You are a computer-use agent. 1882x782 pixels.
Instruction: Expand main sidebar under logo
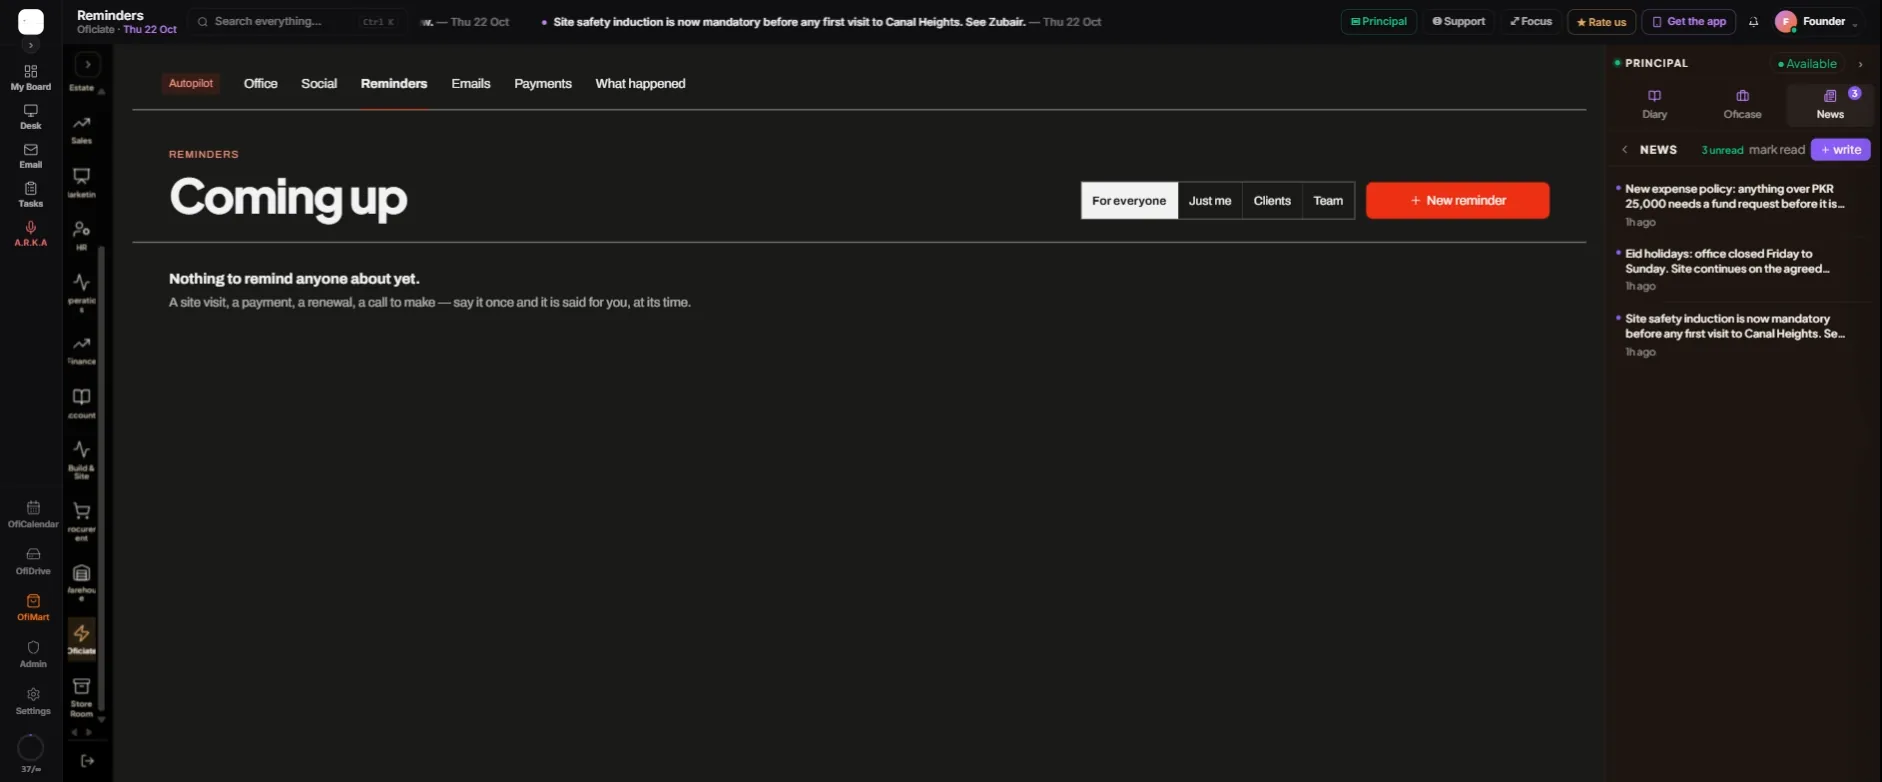(31, 45)
